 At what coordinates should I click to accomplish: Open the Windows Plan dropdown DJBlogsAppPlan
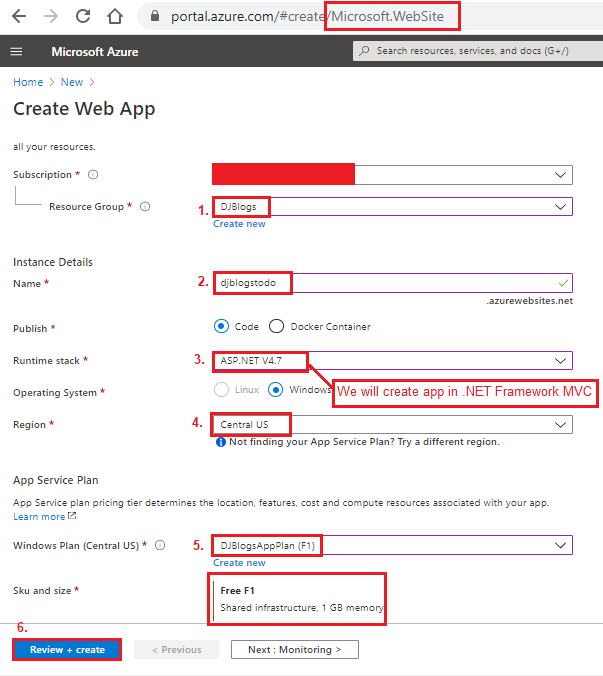pyautogui.click(x=392, y=545)
